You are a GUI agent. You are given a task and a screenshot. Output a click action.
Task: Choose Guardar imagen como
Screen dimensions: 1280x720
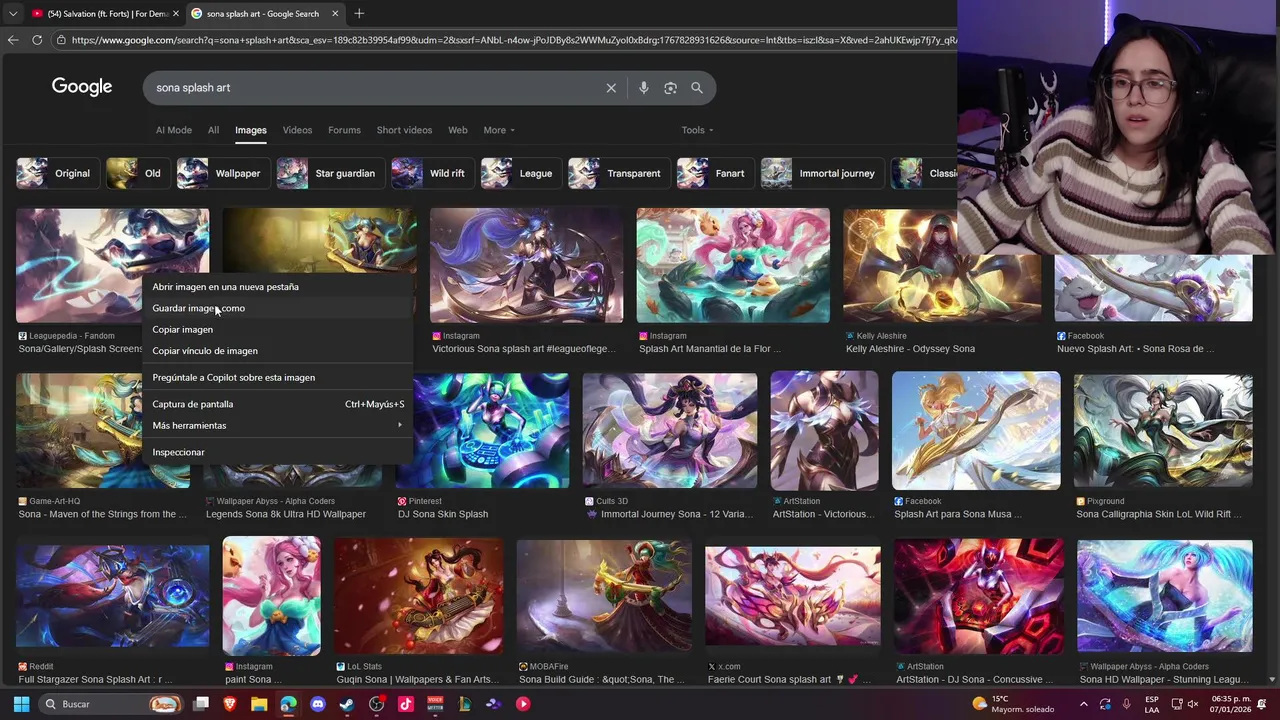coord(277,308)
